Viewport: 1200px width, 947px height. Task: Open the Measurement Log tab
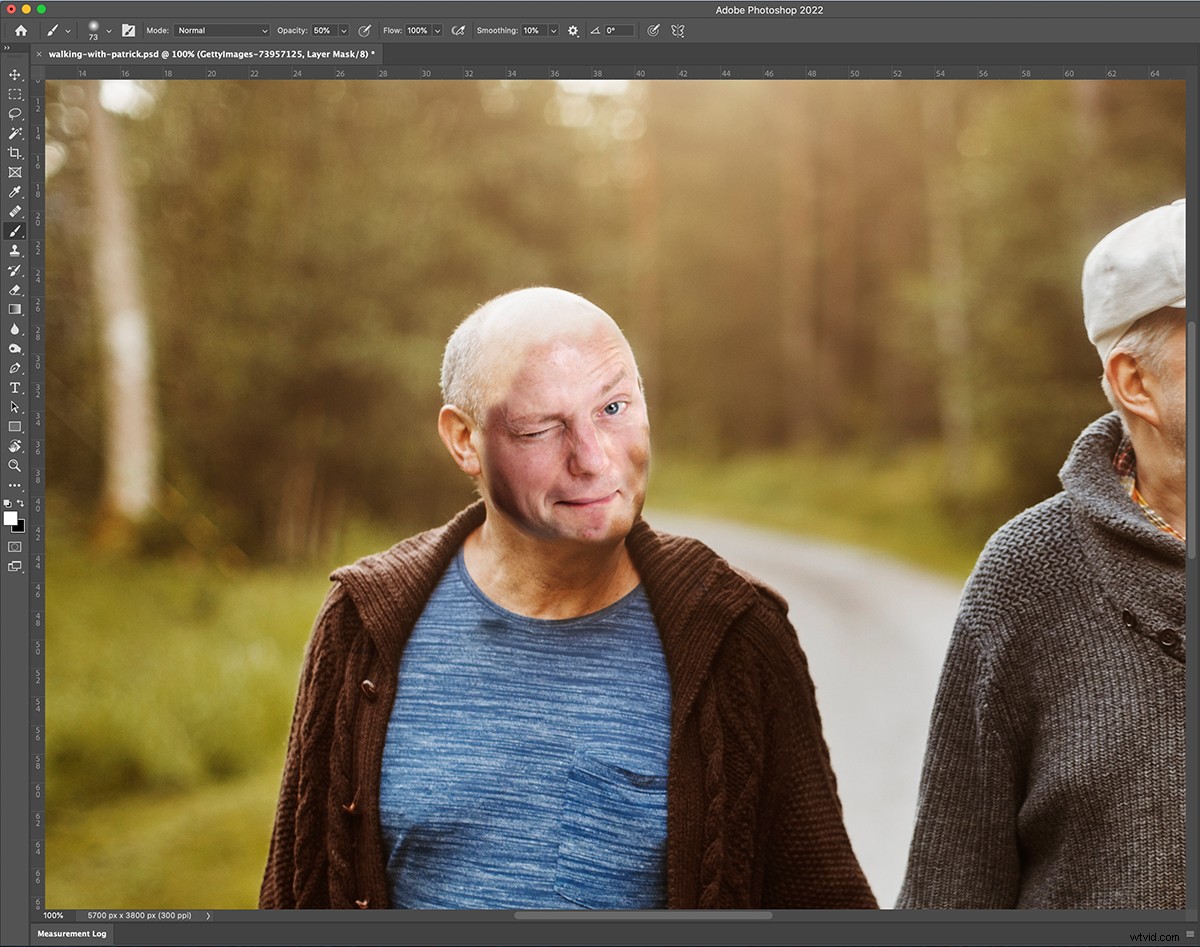[x=71, y=933]
